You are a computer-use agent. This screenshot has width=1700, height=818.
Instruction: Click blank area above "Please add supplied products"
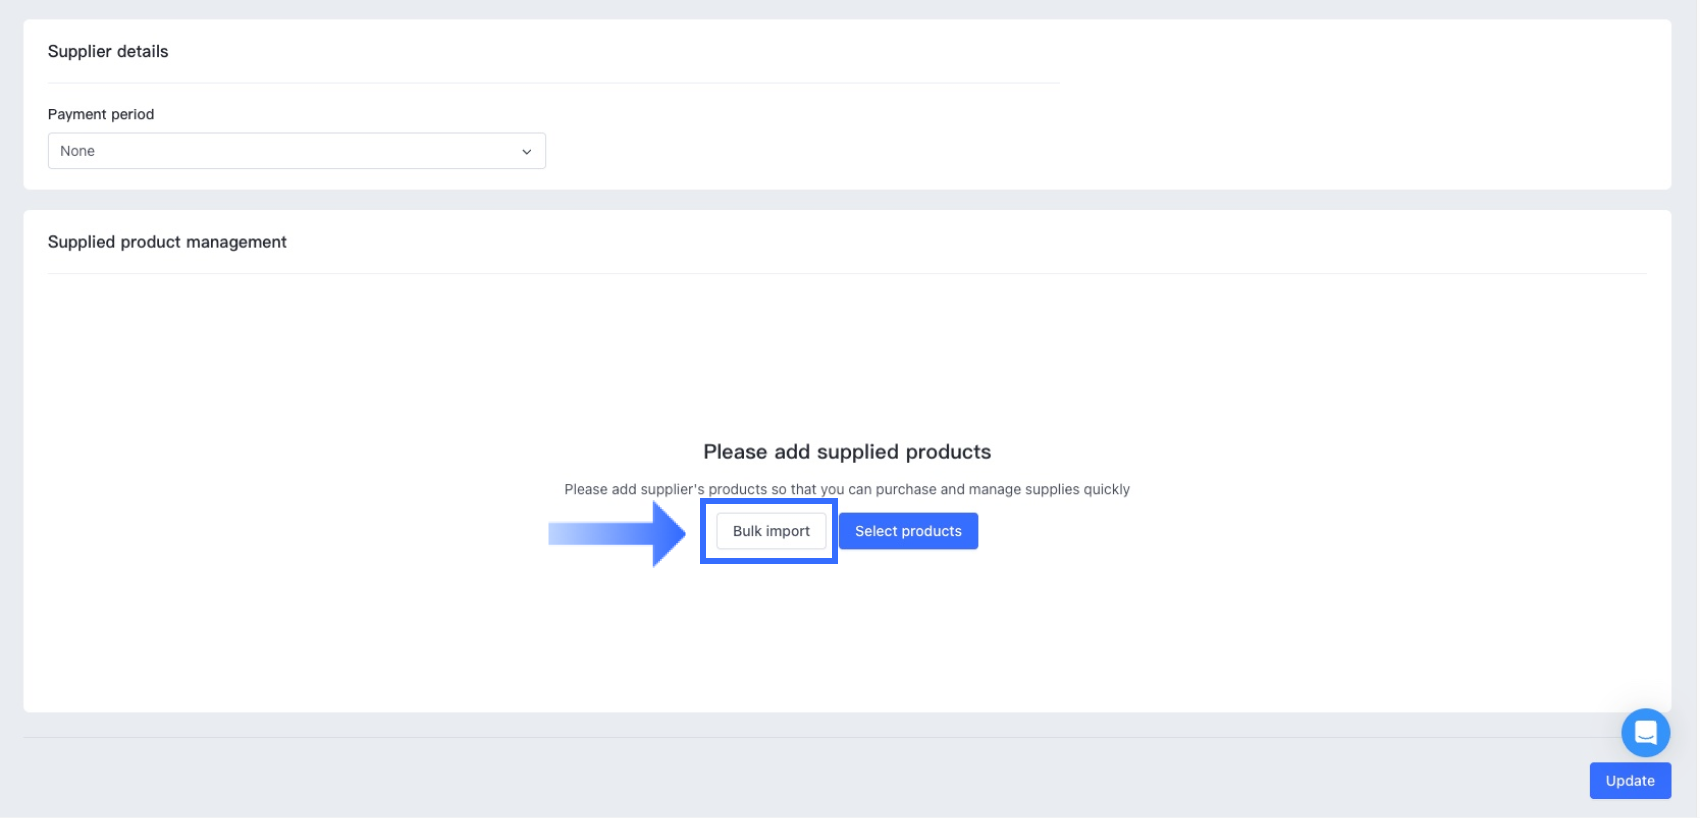(847, 360)
